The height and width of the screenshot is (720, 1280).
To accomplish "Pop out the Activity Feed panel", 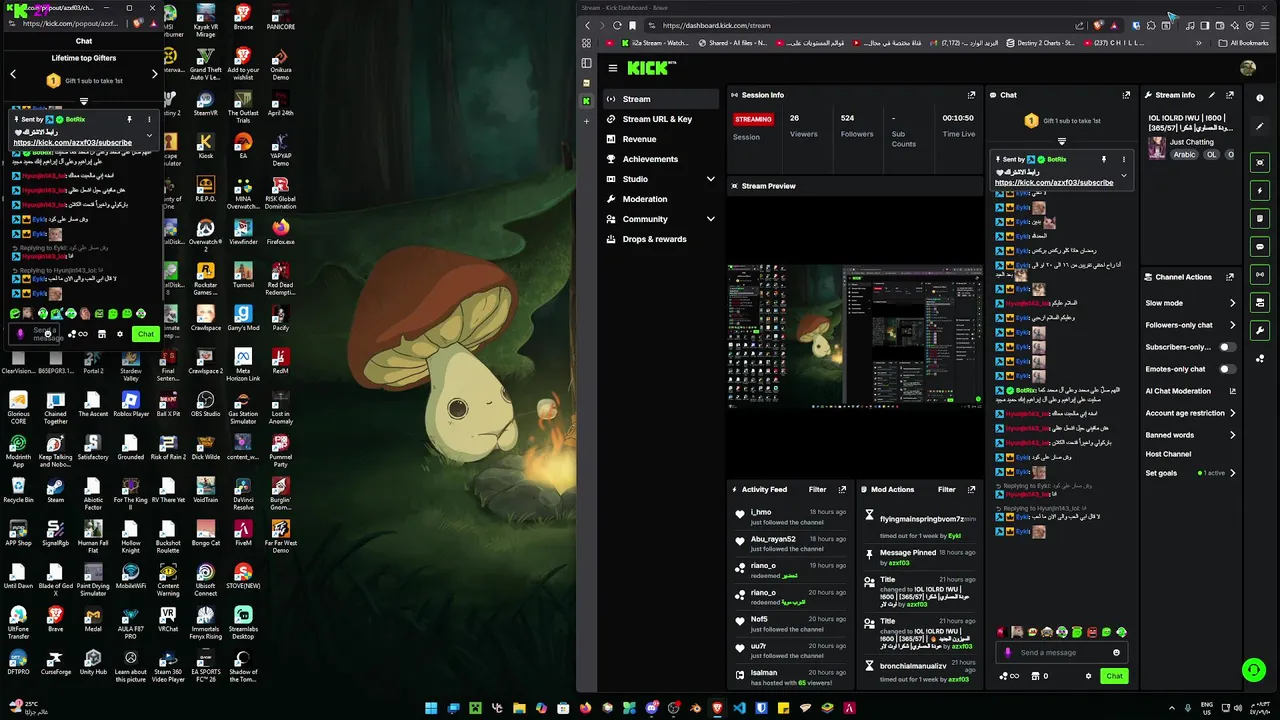I will tap(842, 490).
